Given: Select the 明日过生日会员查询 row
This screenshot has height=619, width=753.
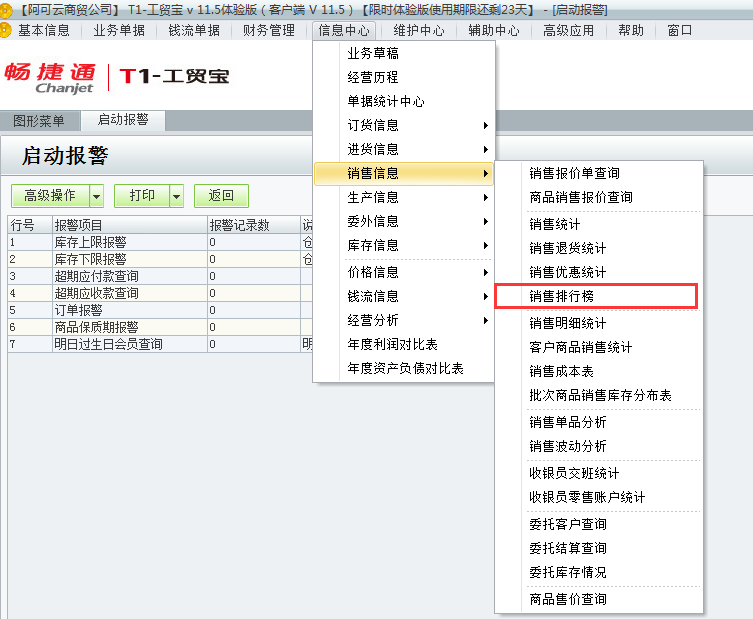Looking at the screenshot, I should 160,344.
